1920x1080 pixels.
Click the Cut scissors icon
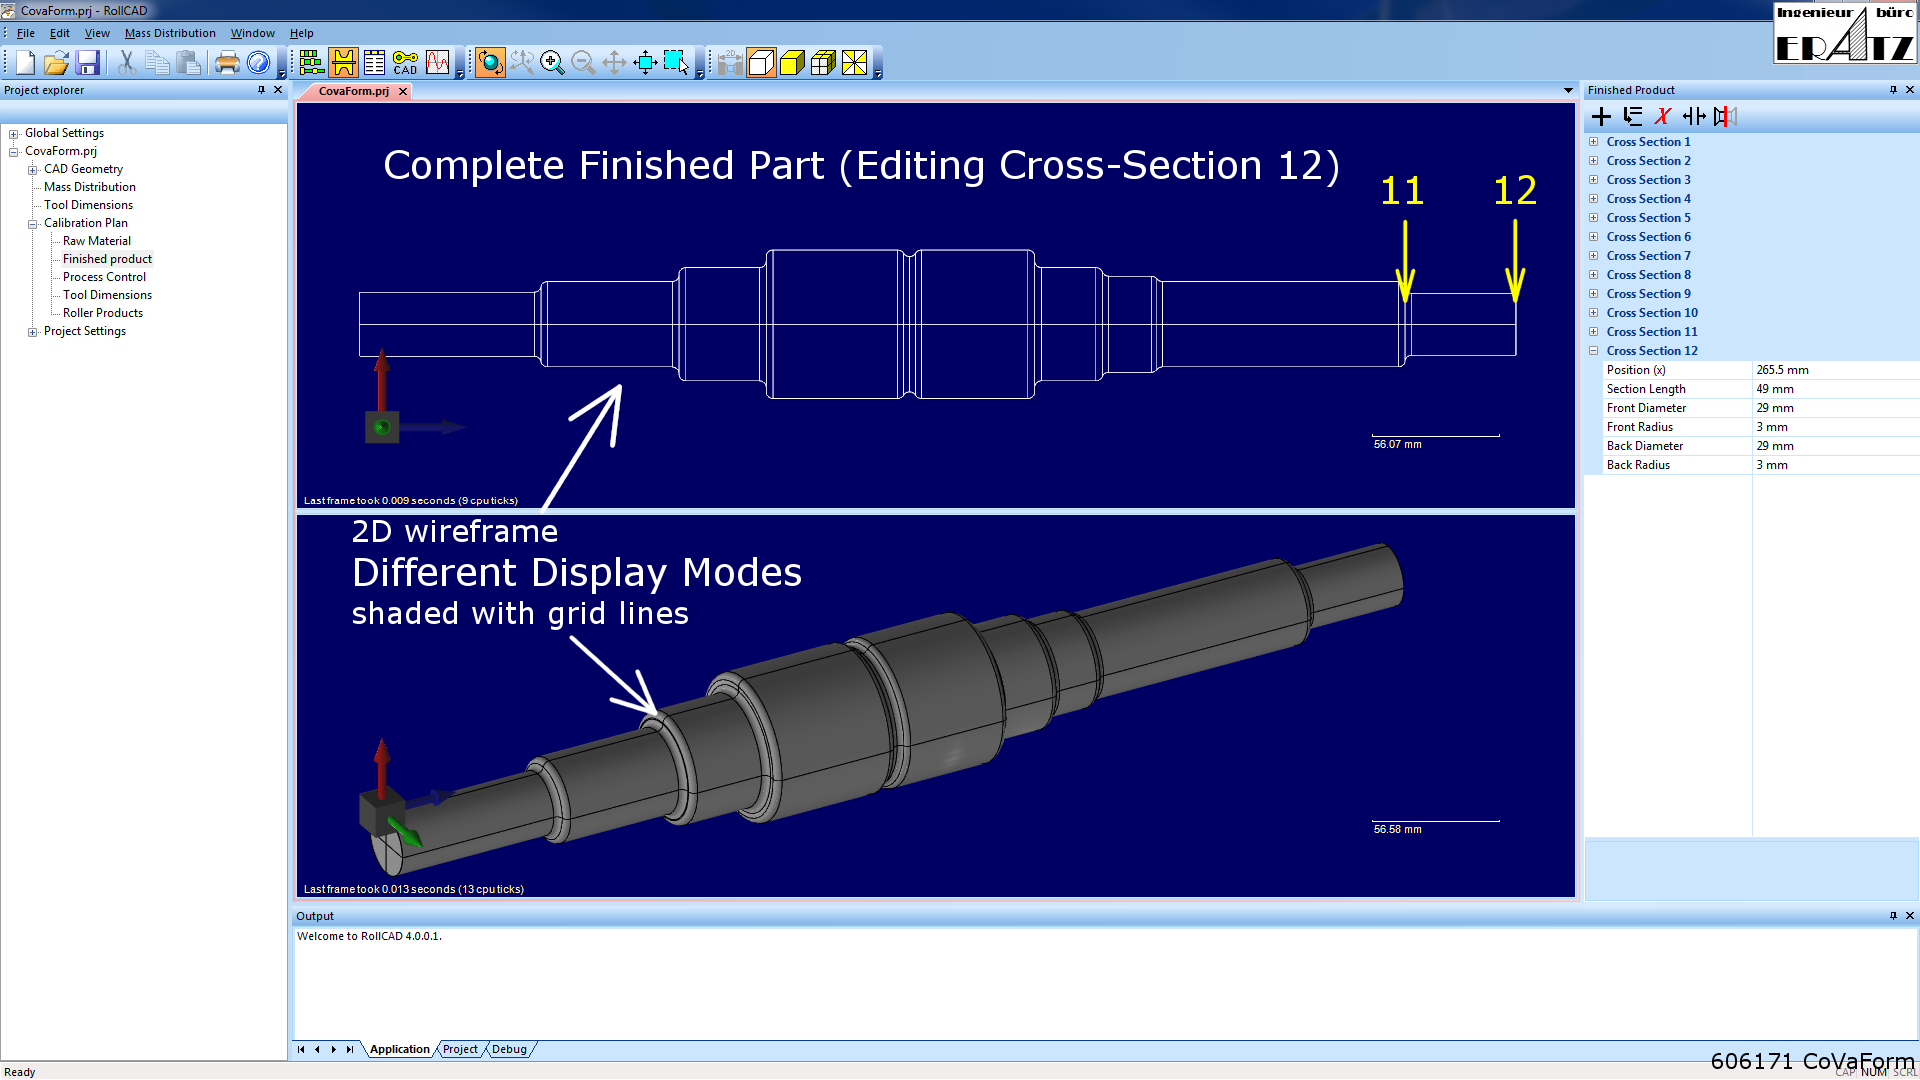[x=126, y=63]
